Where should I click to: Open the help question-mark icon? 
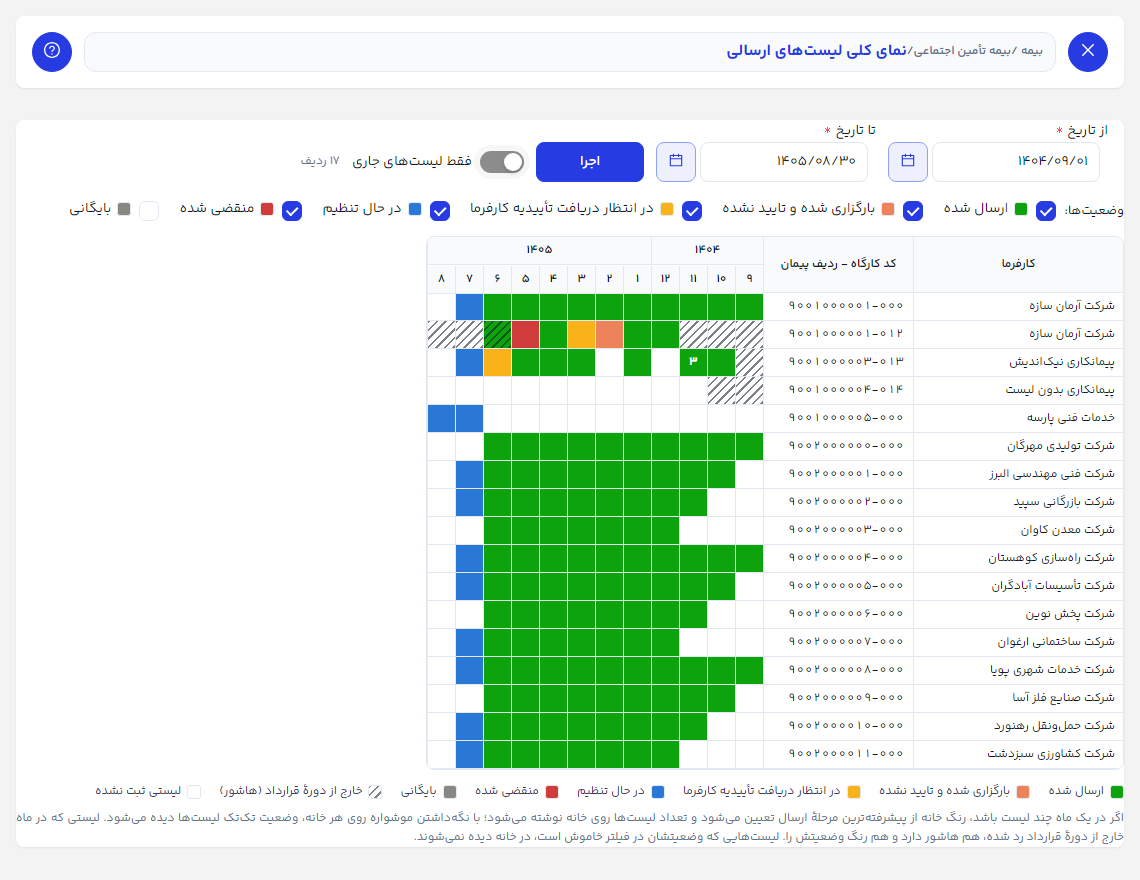pyautogui.click(x=52, y=52)
